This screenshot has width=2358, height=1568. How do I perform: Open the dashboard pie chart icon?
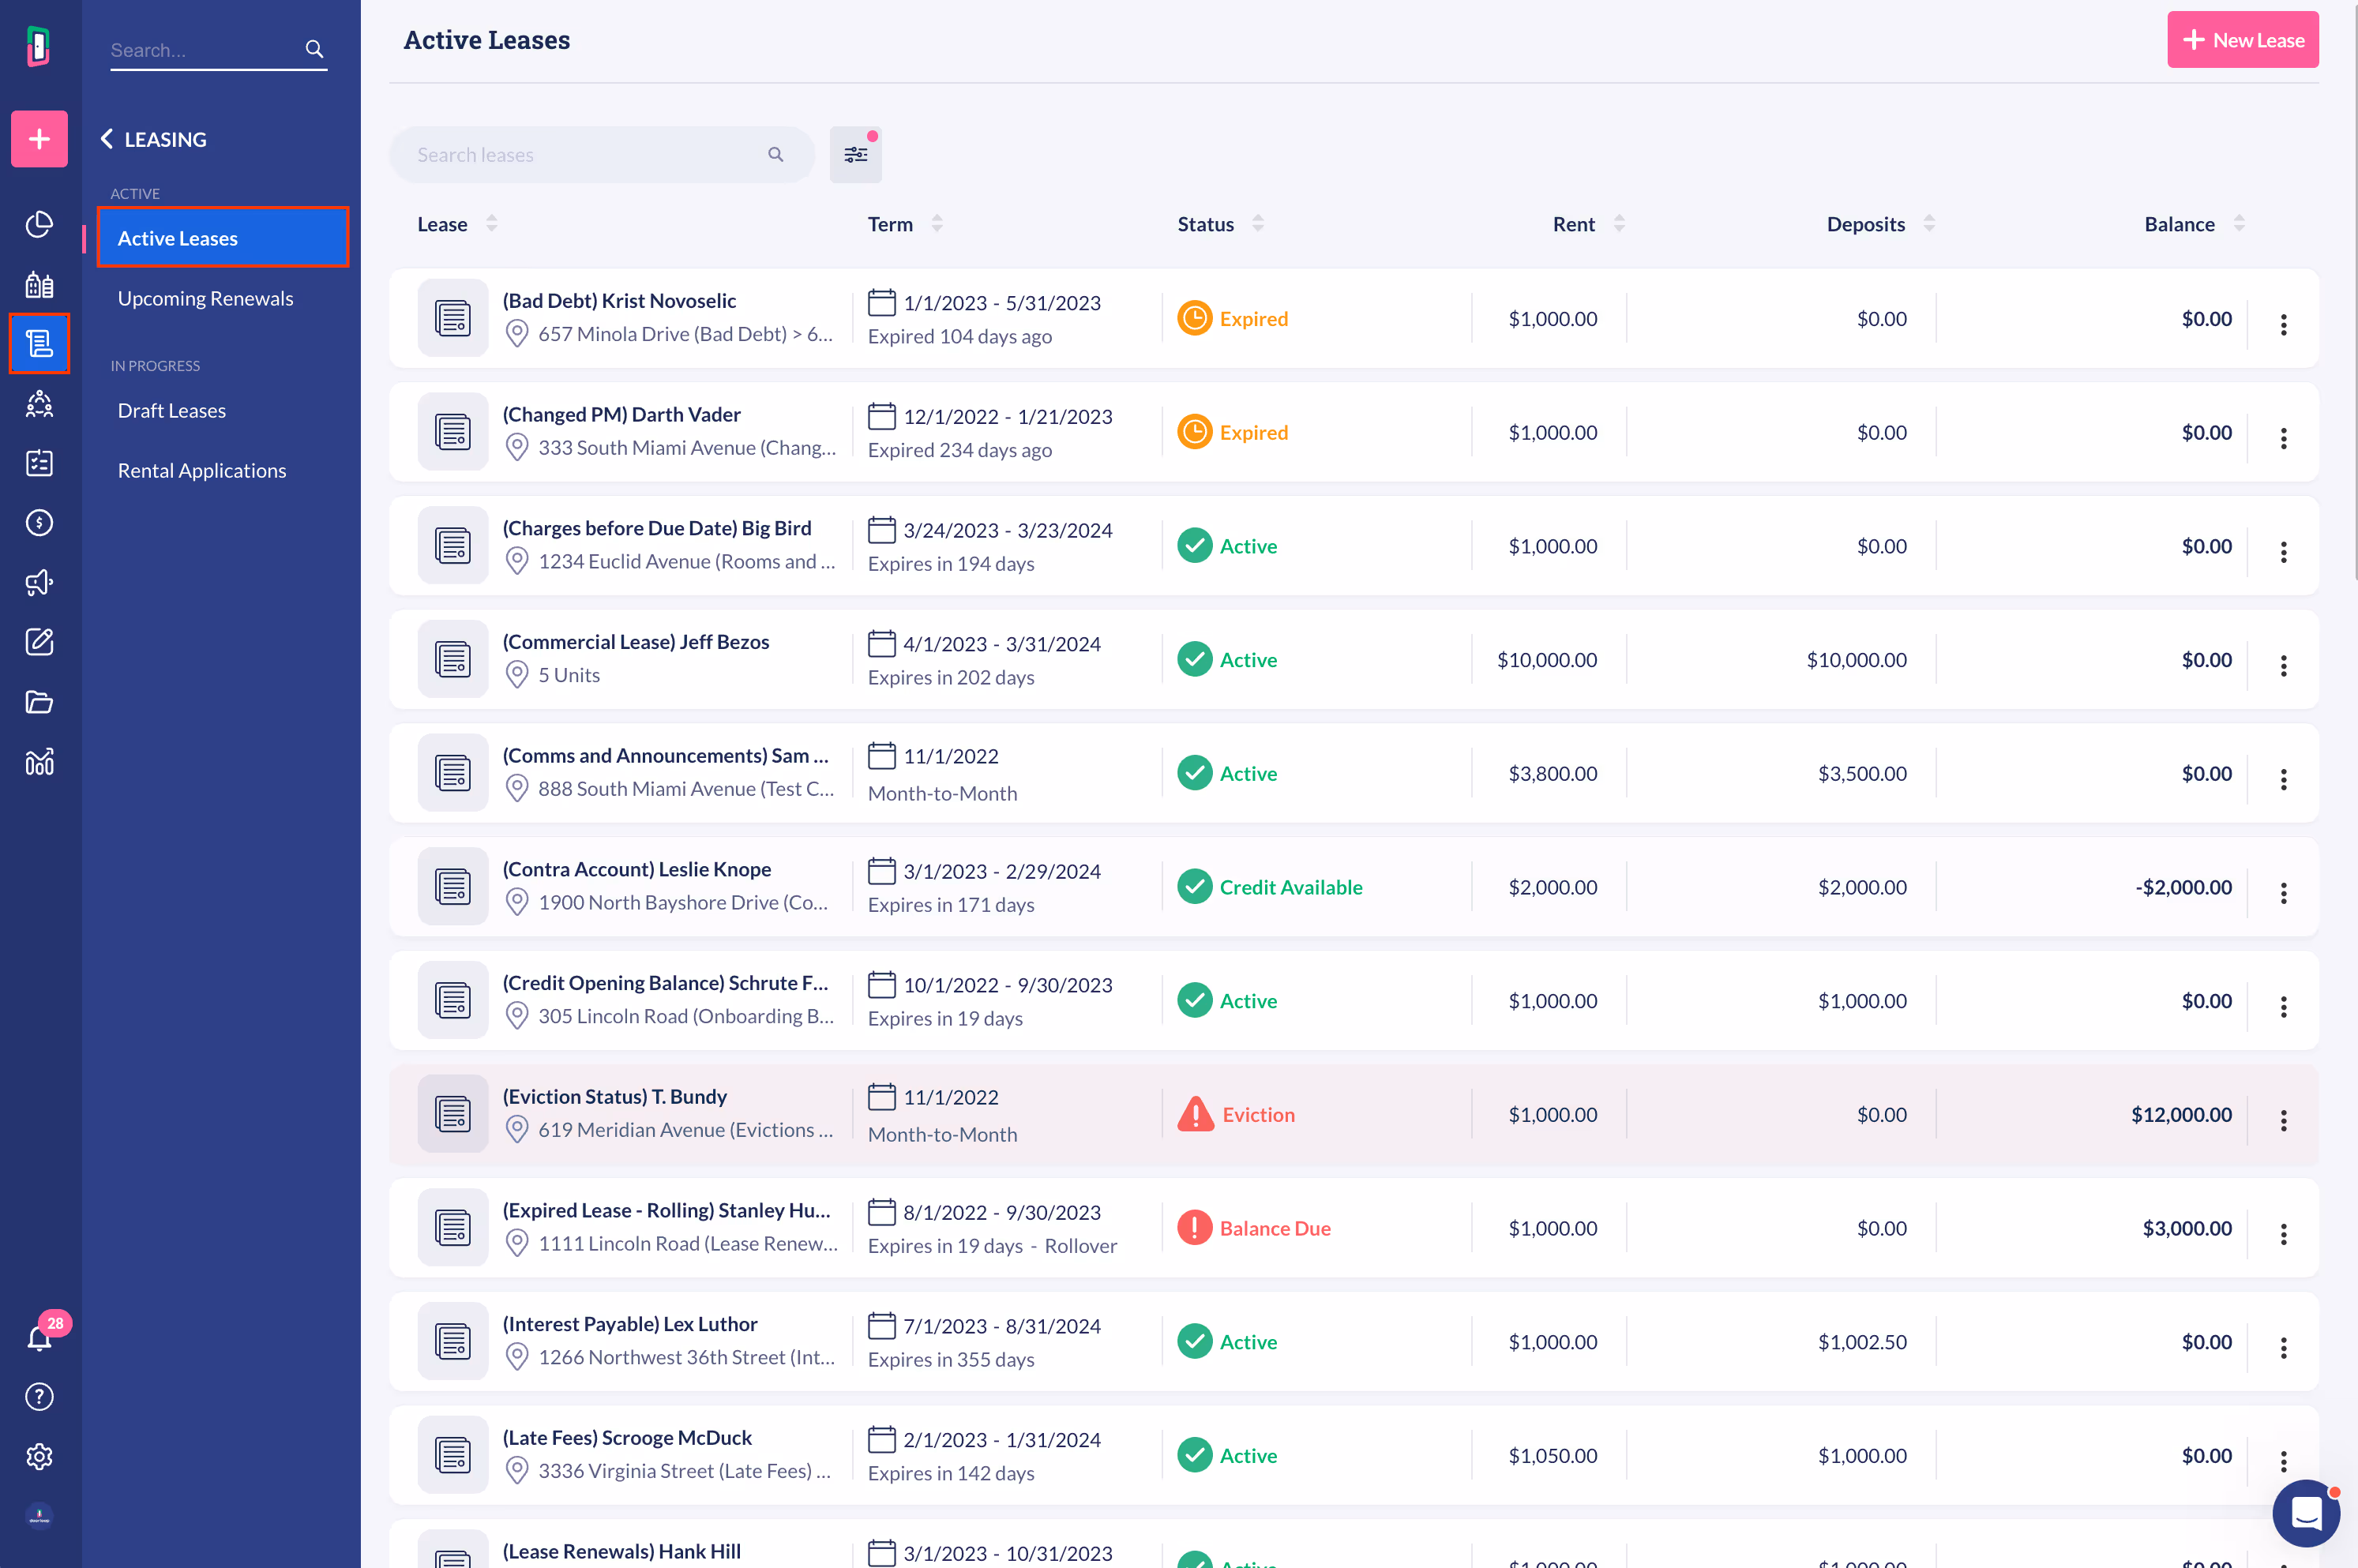[39, 224]
